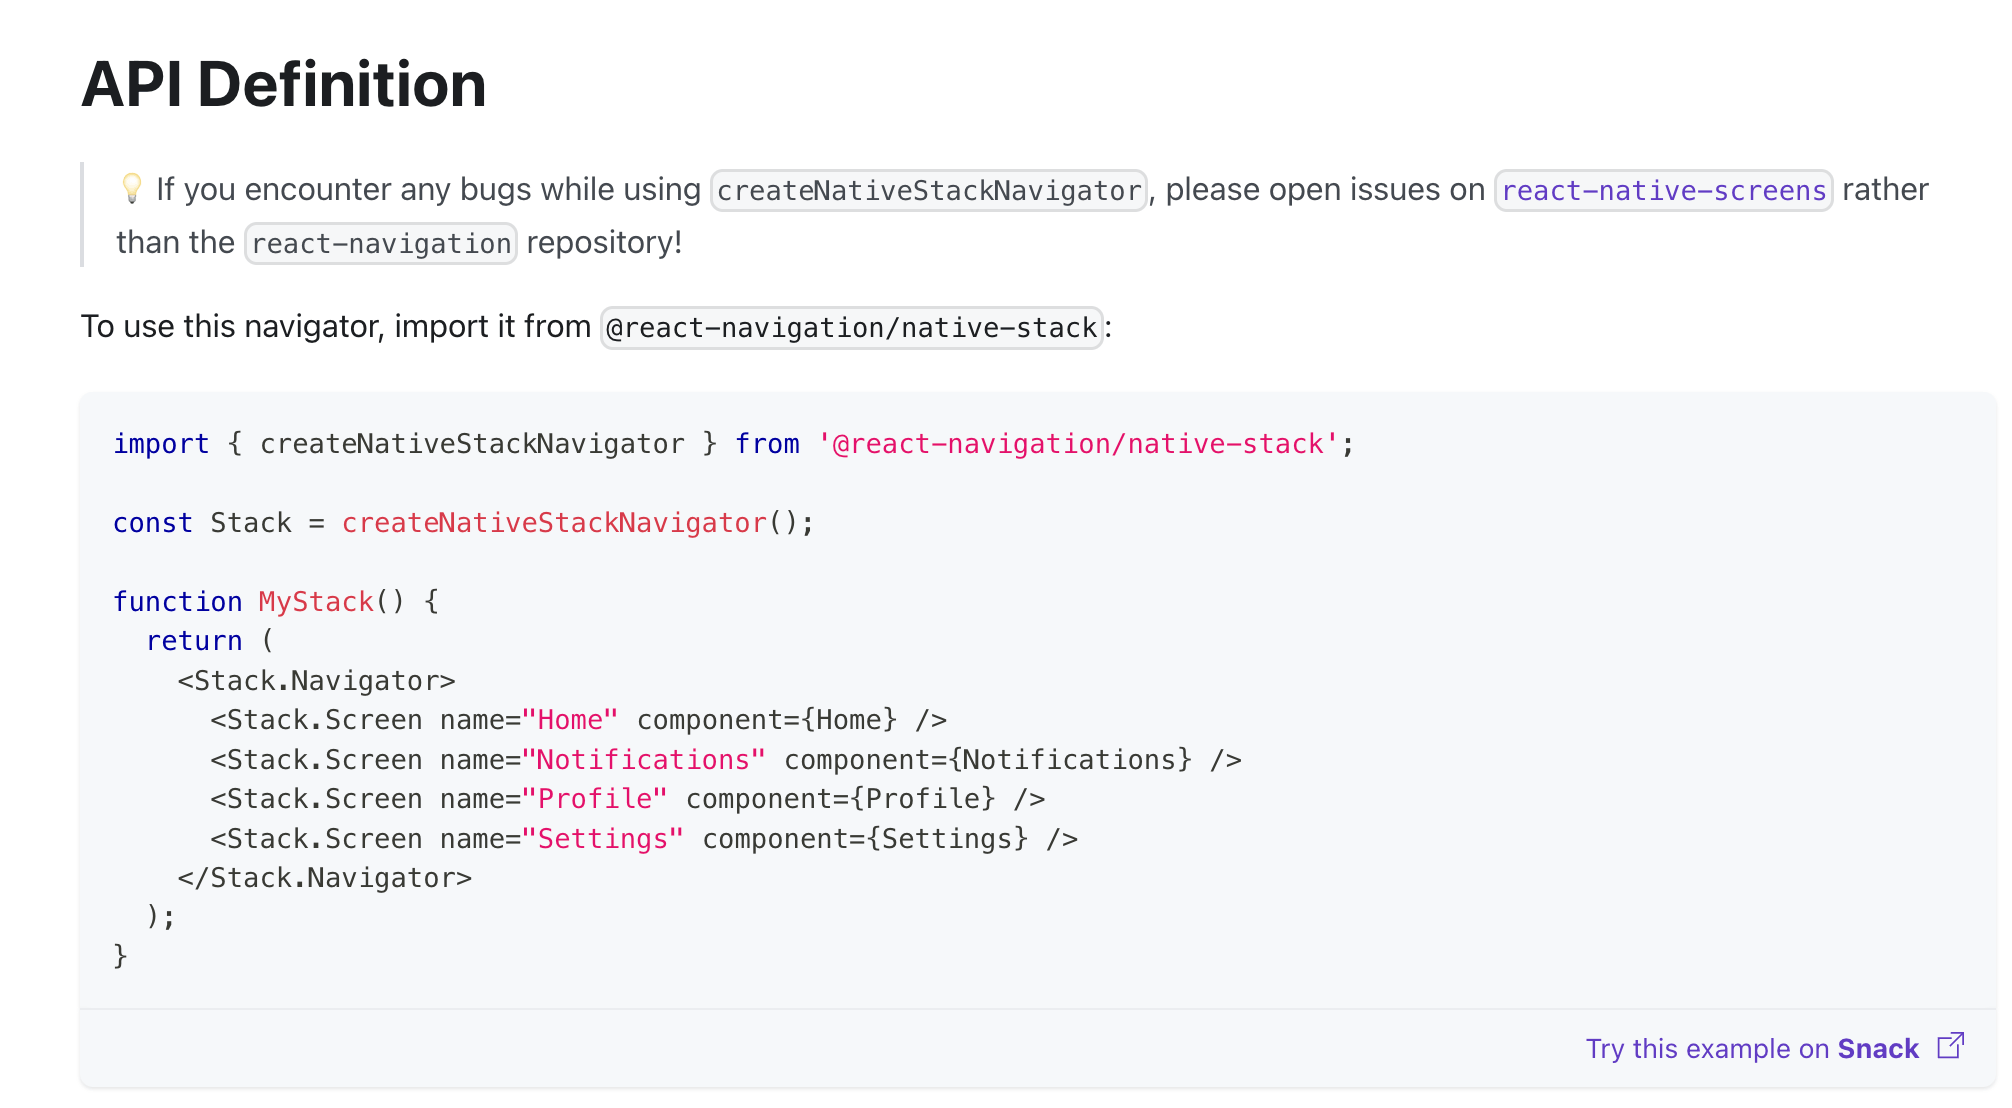Click the MyStack function name
The width and height of the screenshot is (2012, 1108).
[316, 602]
